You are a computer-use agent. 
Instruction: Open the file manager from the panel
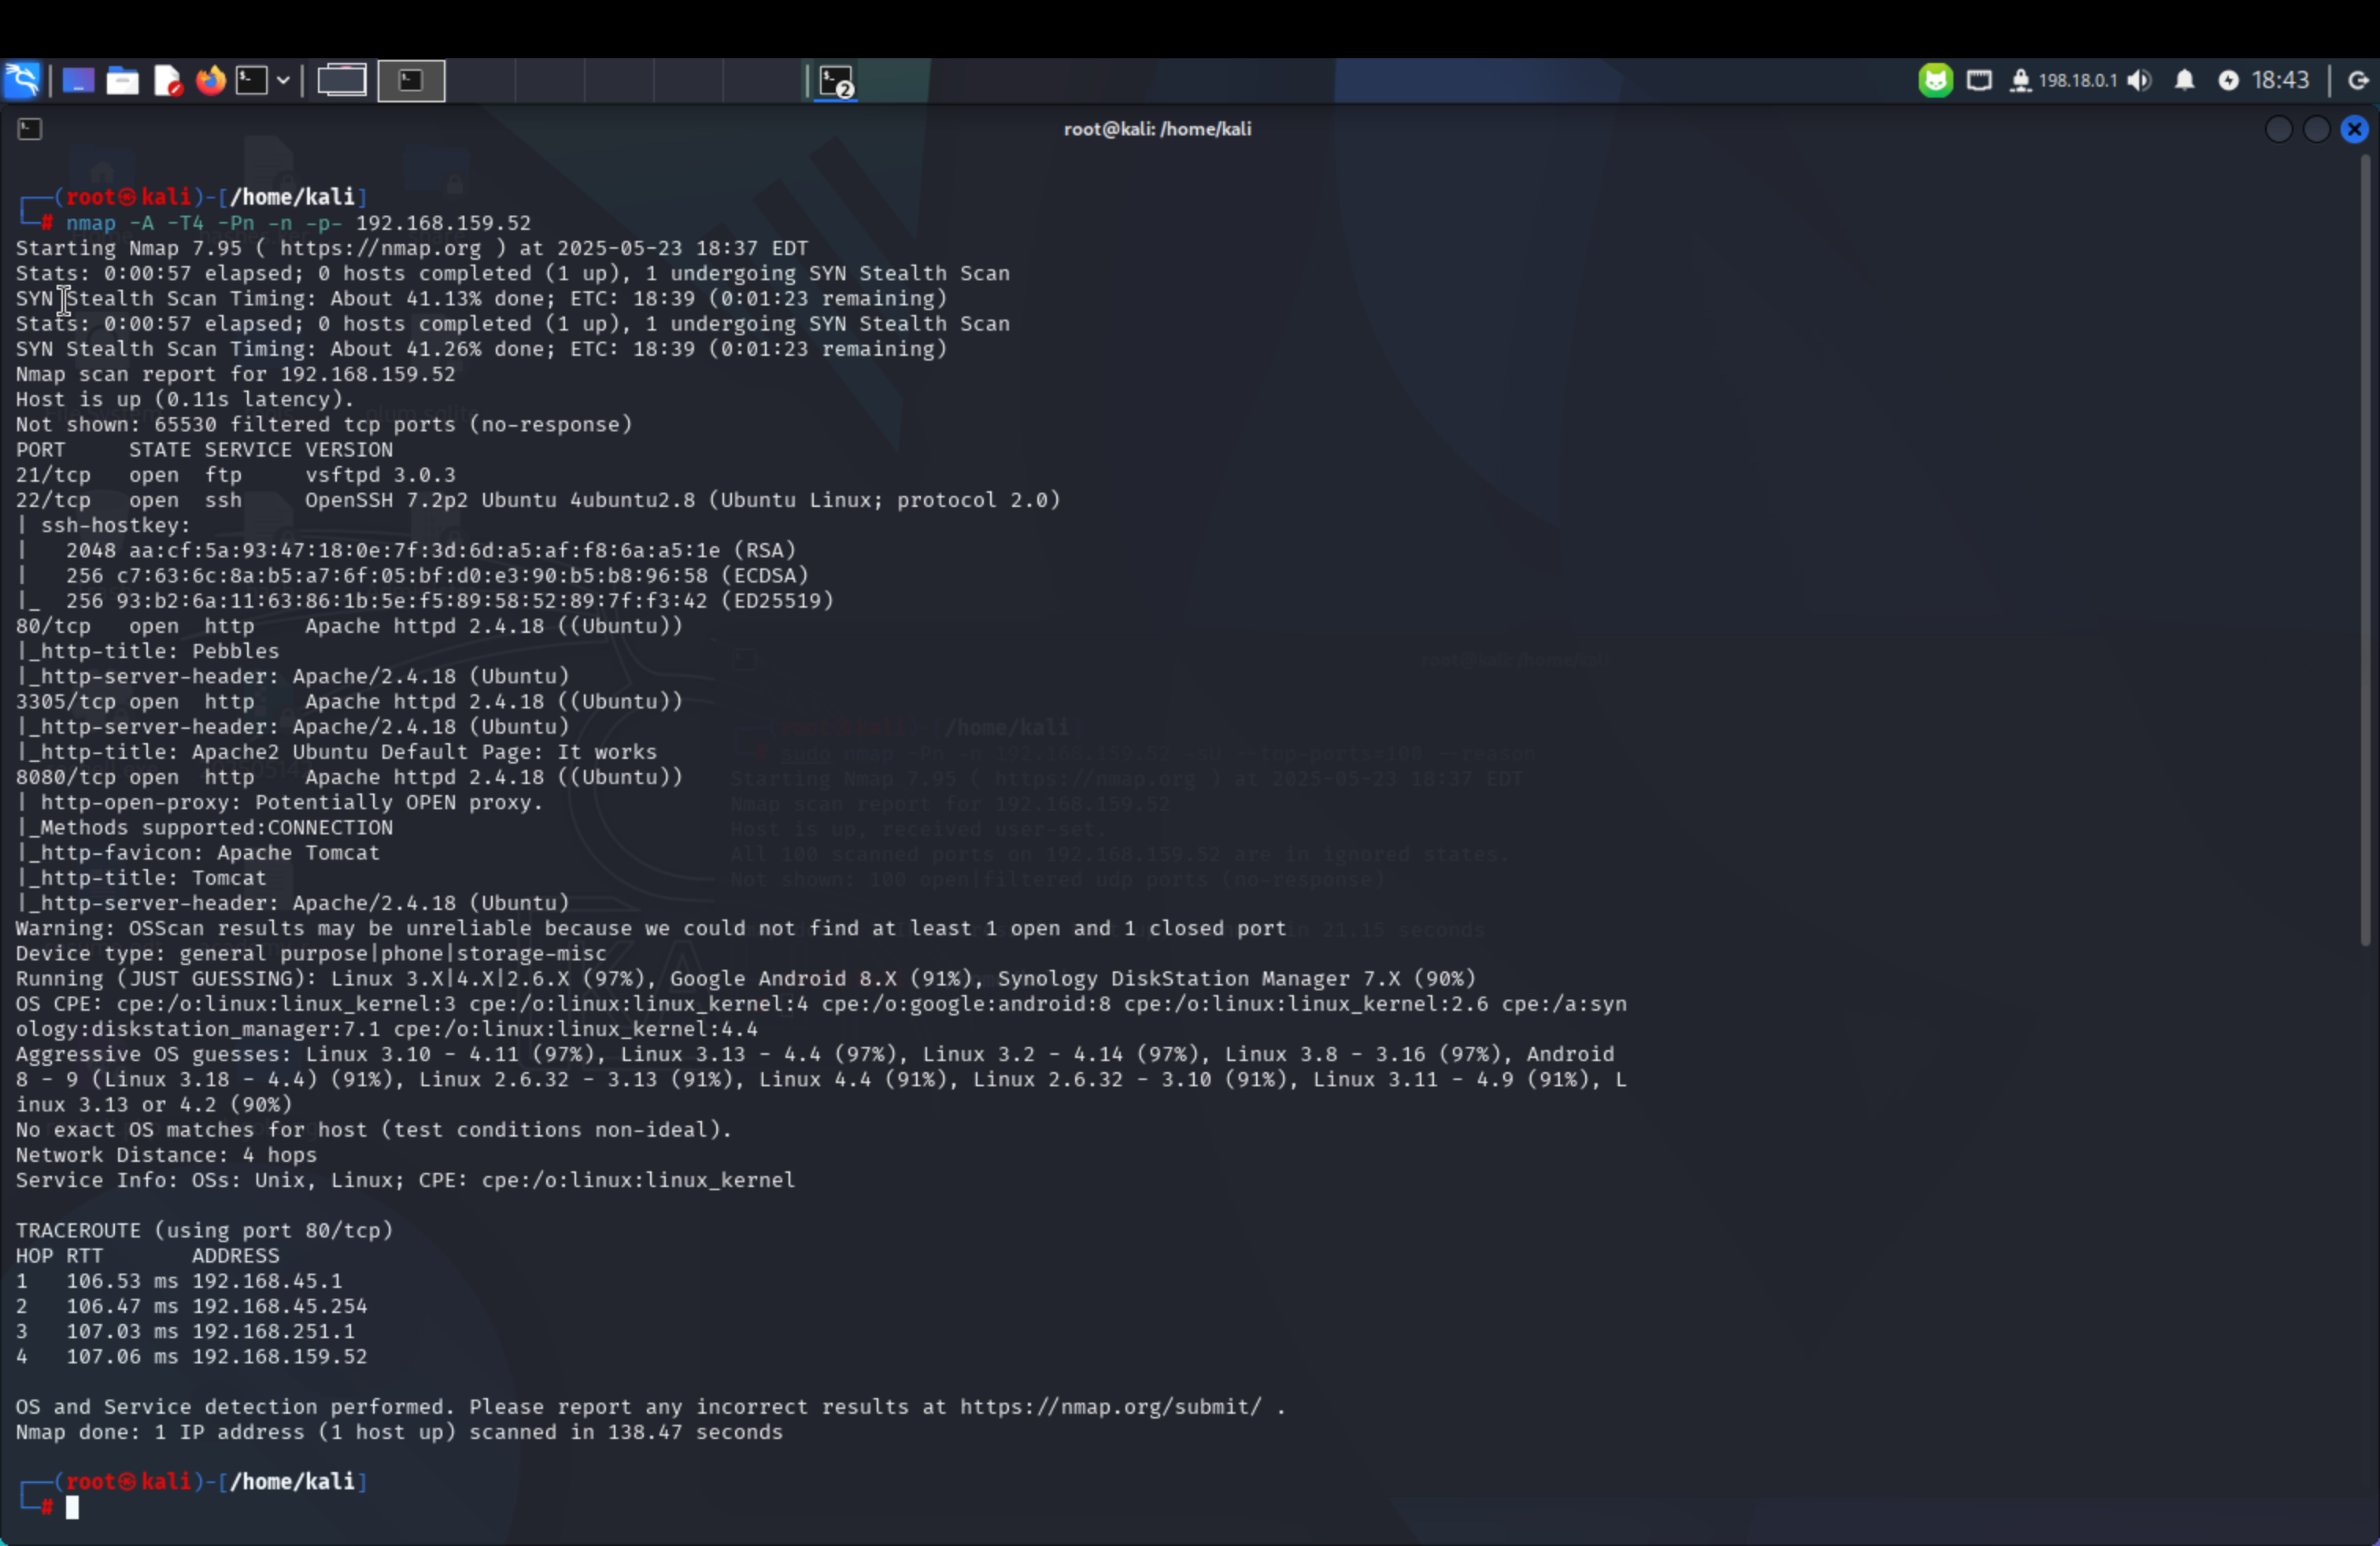click(122, 80)
